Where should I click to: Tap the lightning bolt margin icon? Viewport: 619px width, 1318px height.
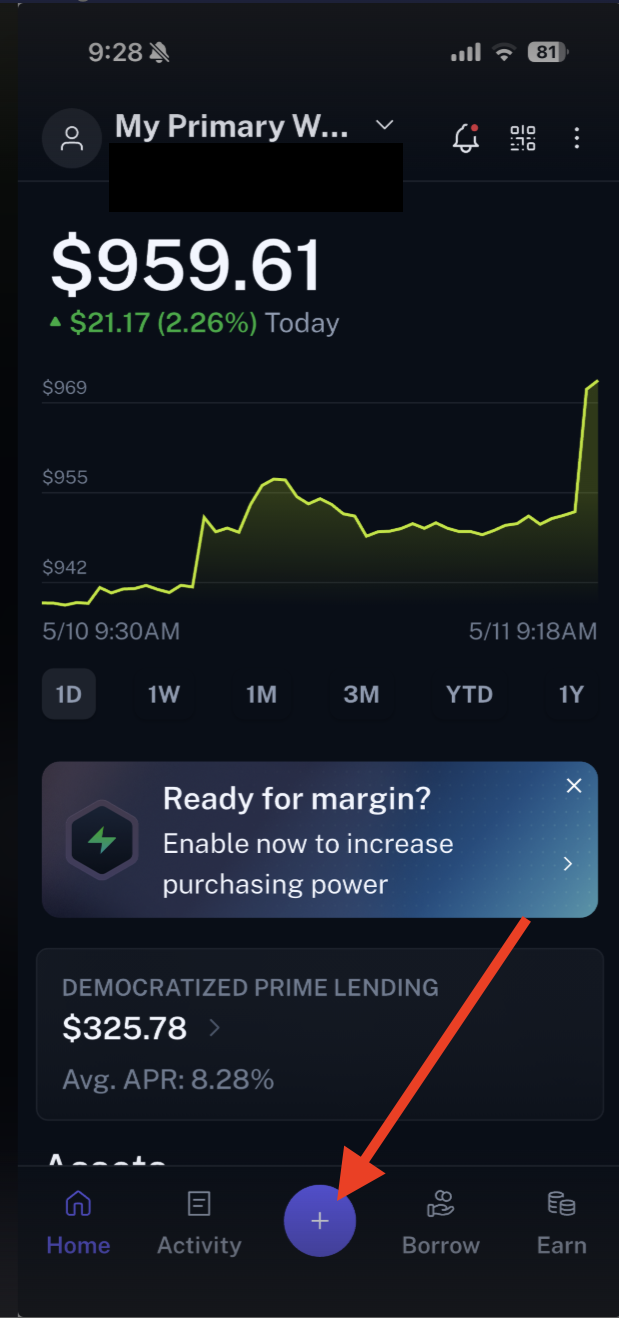101,839
